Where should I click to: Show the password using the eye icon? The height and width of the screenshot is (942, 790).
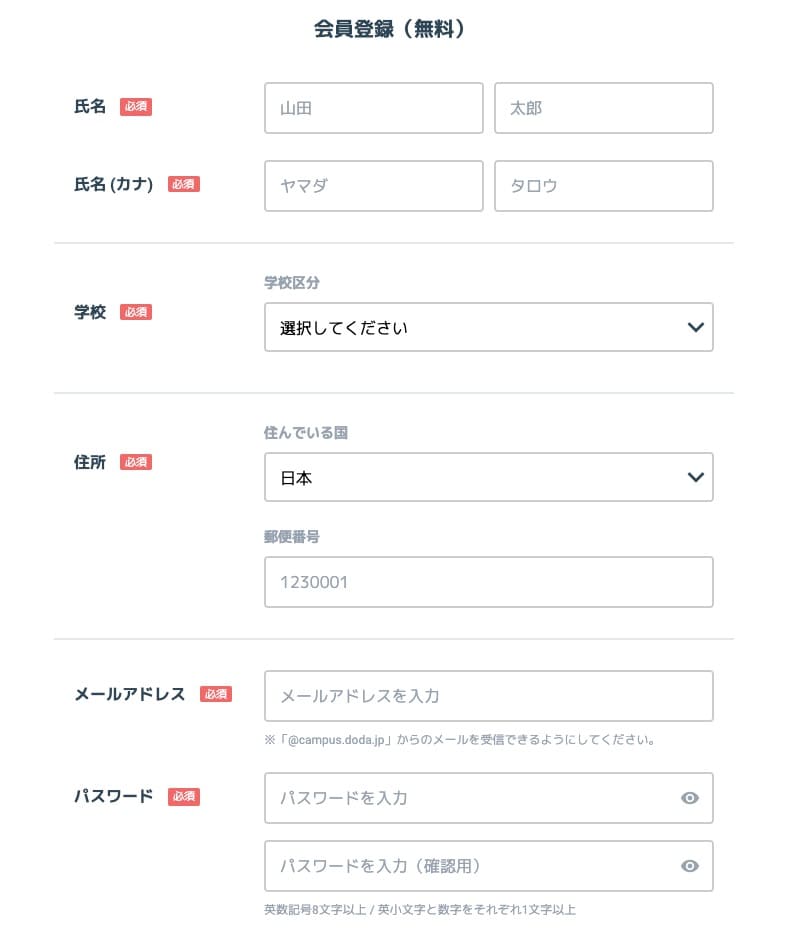689,798
